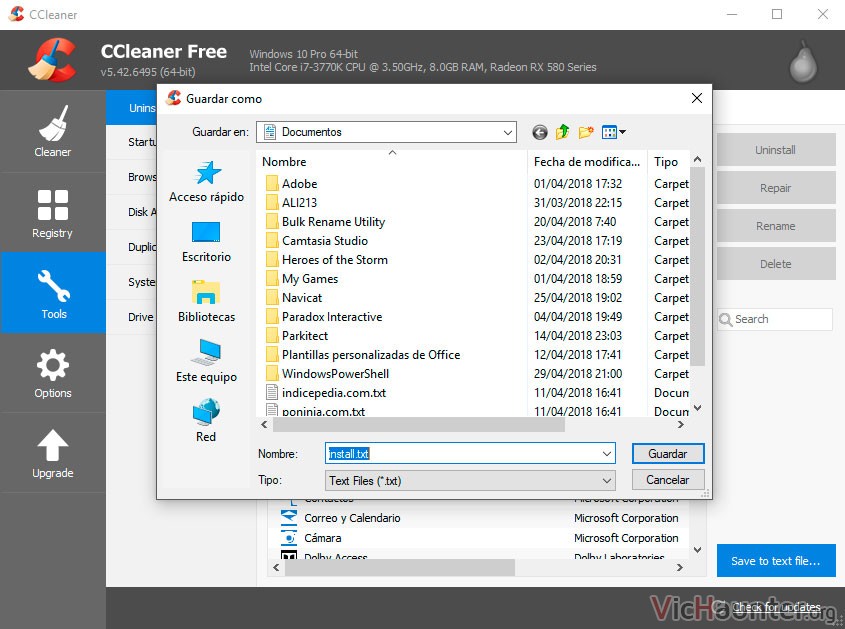The height and width of the screenshot is (629, 845).
Task: Click the Rename button in CCleaner
Action: pos(775,226)
